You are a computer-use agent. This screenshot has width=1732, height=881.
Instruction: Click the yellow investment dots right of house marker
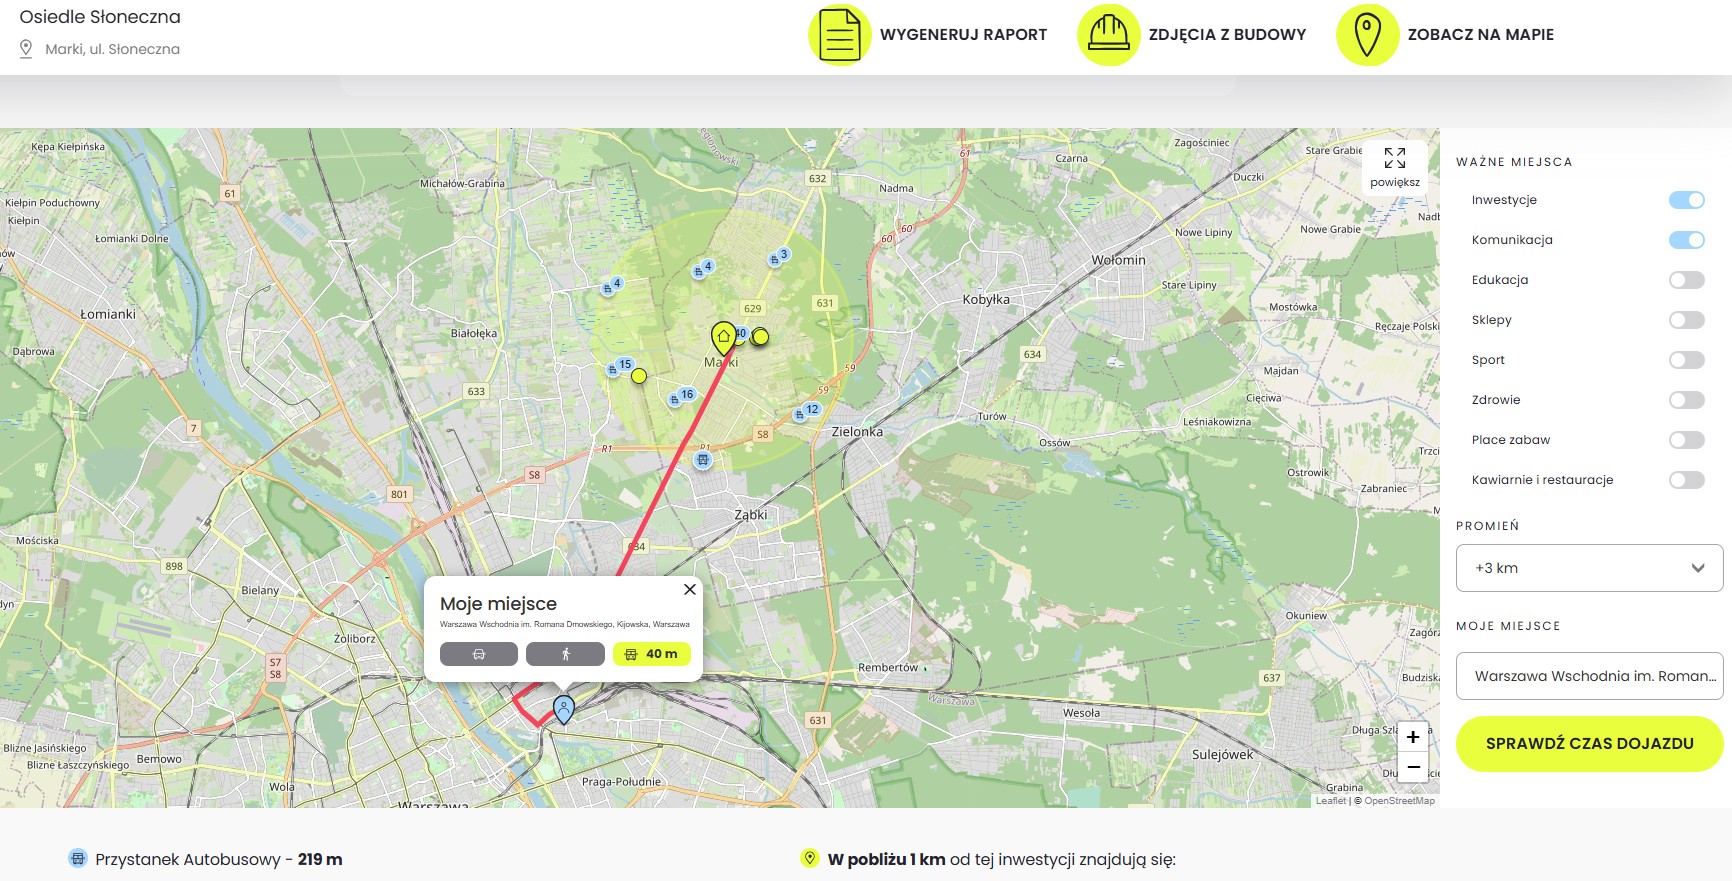[x=760, y=337]
